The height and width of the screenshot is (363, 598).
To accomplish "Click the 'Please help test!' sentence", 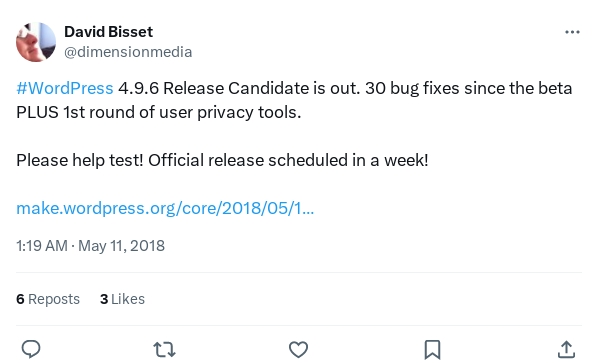I will click(80, 160).
